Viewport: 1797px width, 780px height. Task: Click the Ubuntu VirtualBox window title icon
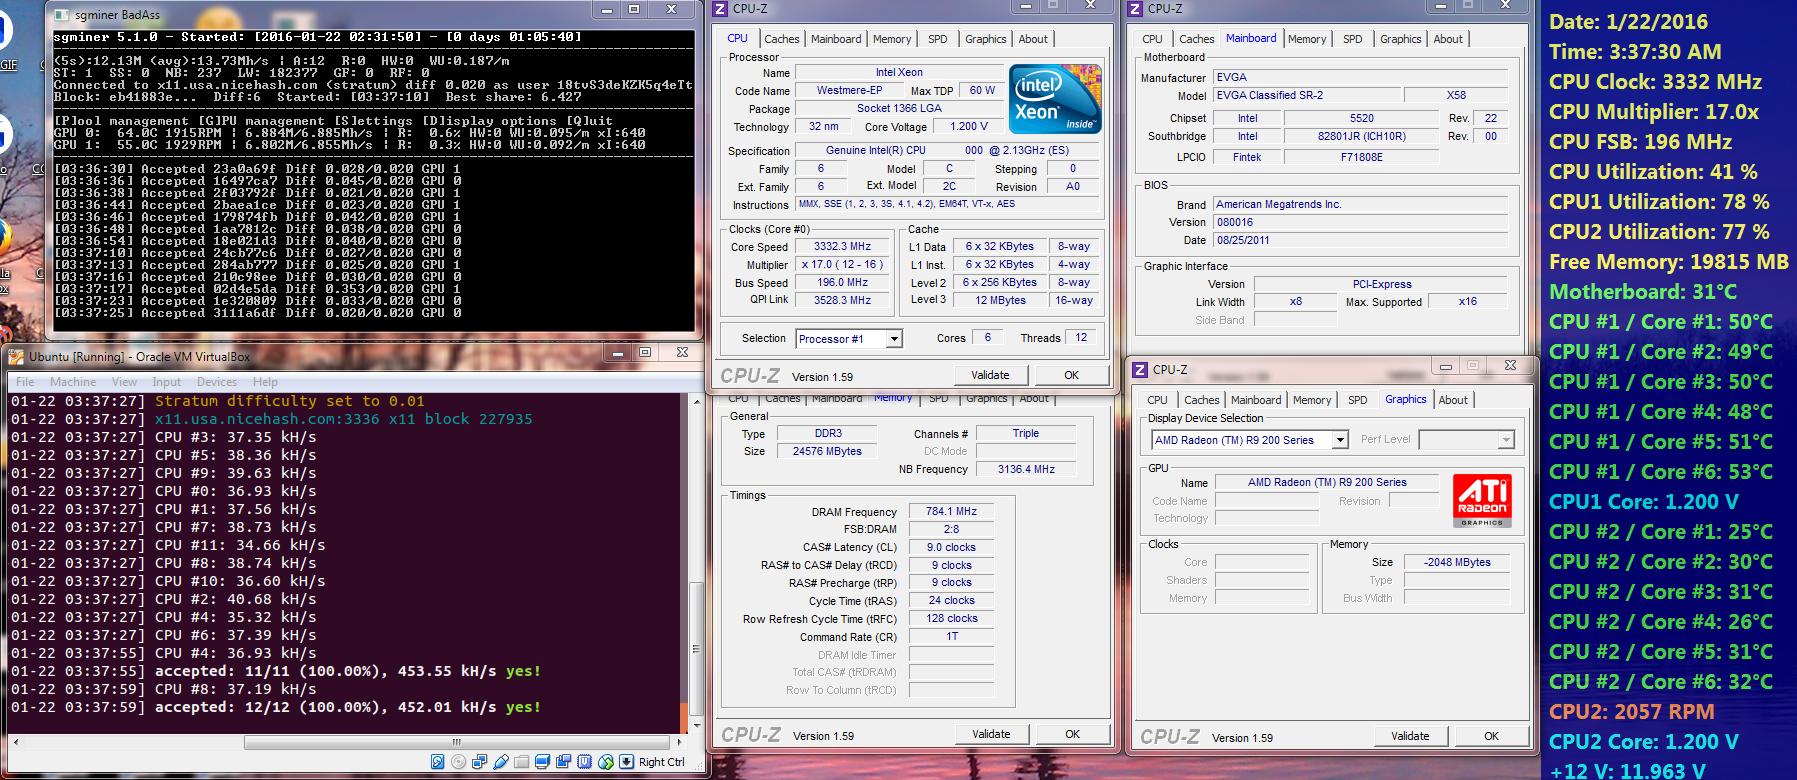tap(16, 356)
